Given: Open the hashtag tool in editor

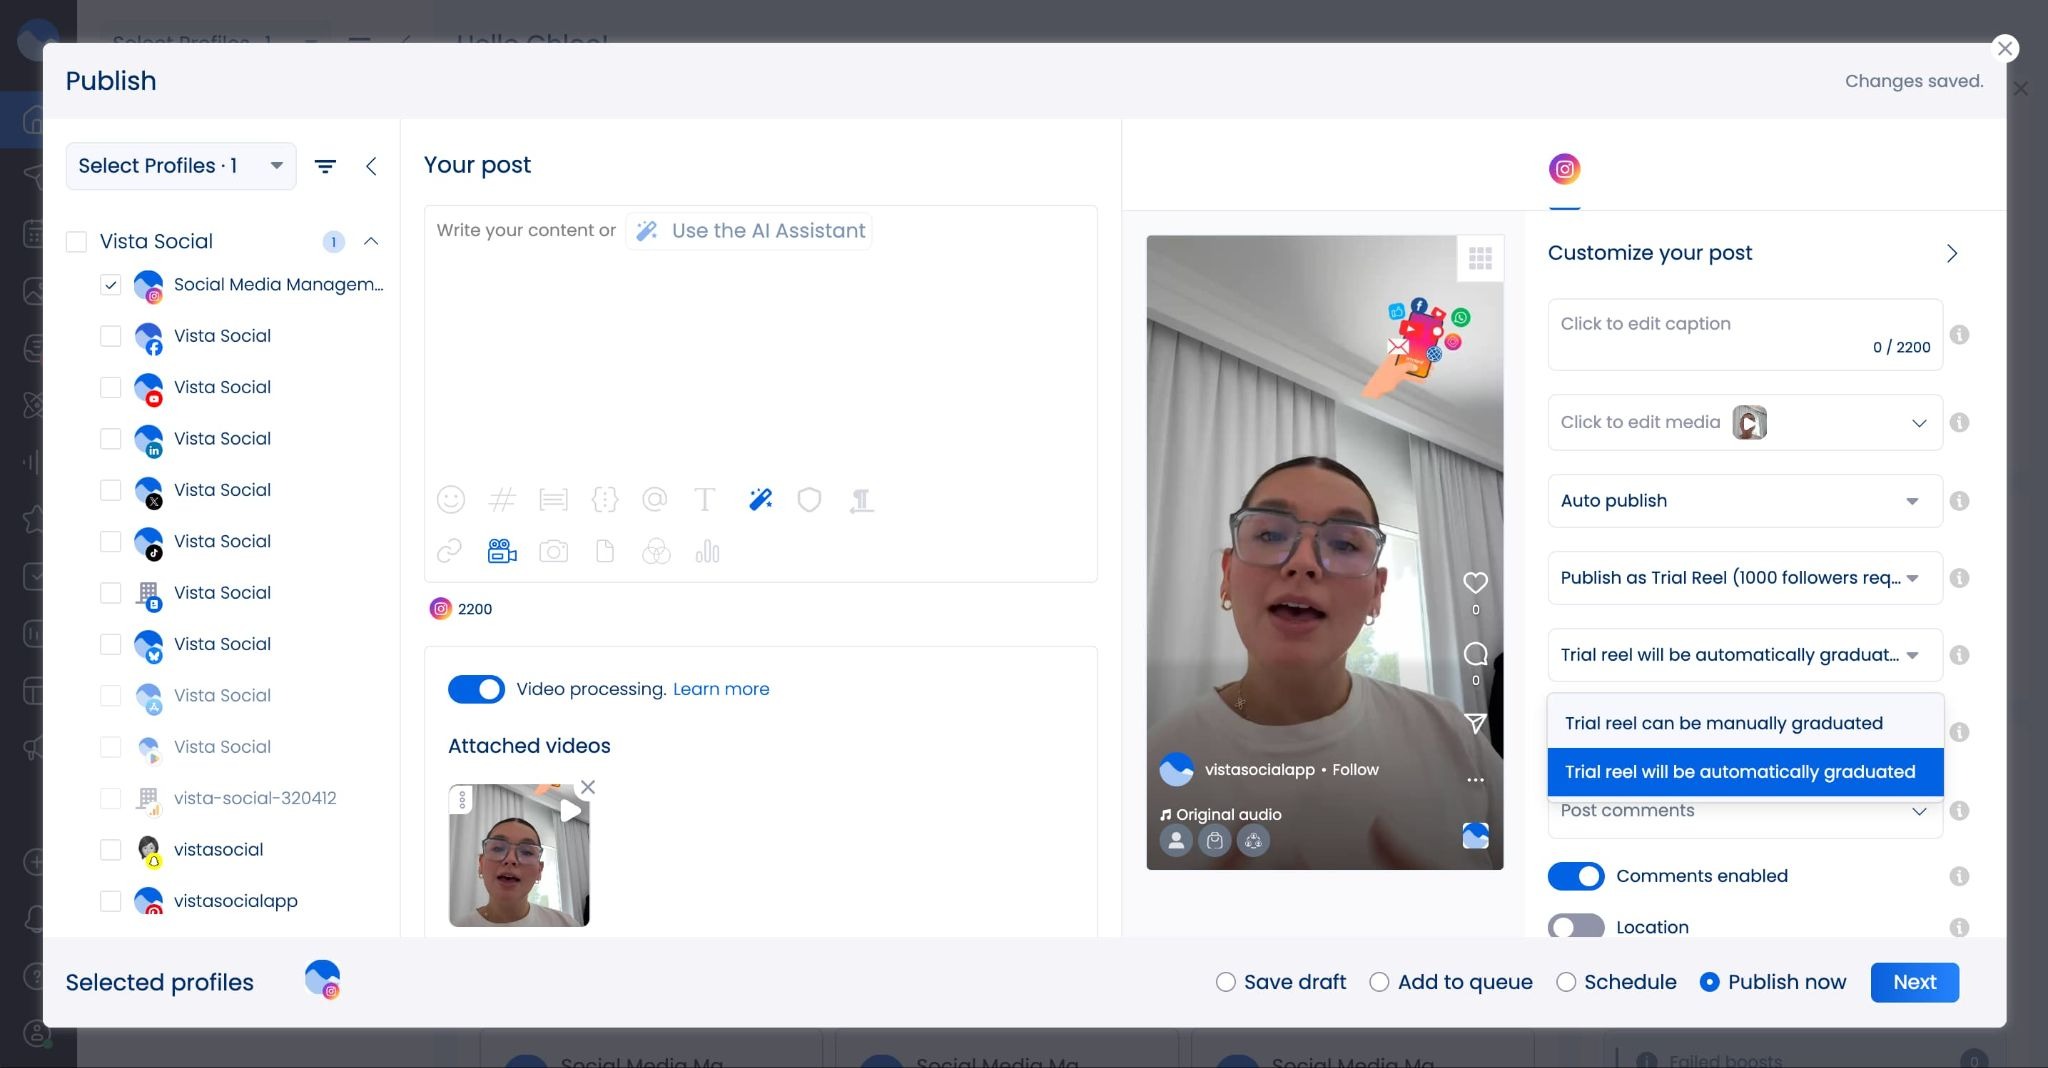Looking at the screenshot, I should (502, 499).
